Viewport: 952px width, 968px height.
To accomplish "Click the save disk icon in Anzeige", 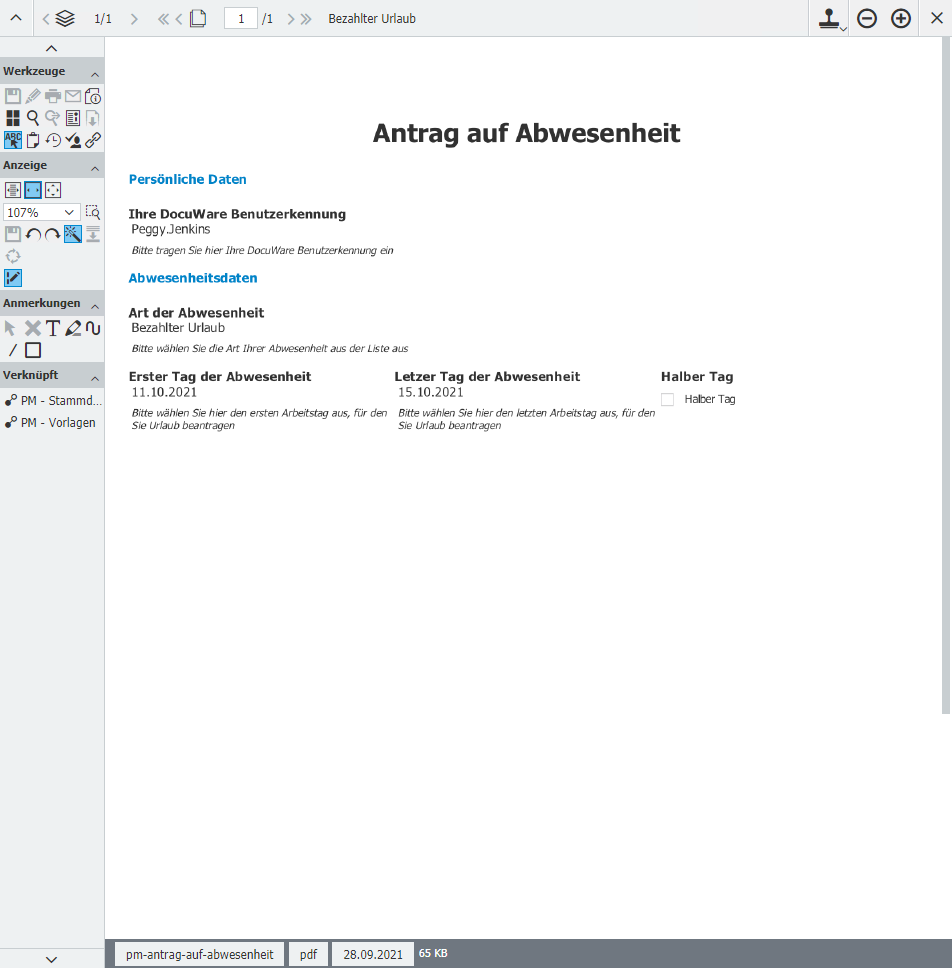I will [x=13, y=234].
